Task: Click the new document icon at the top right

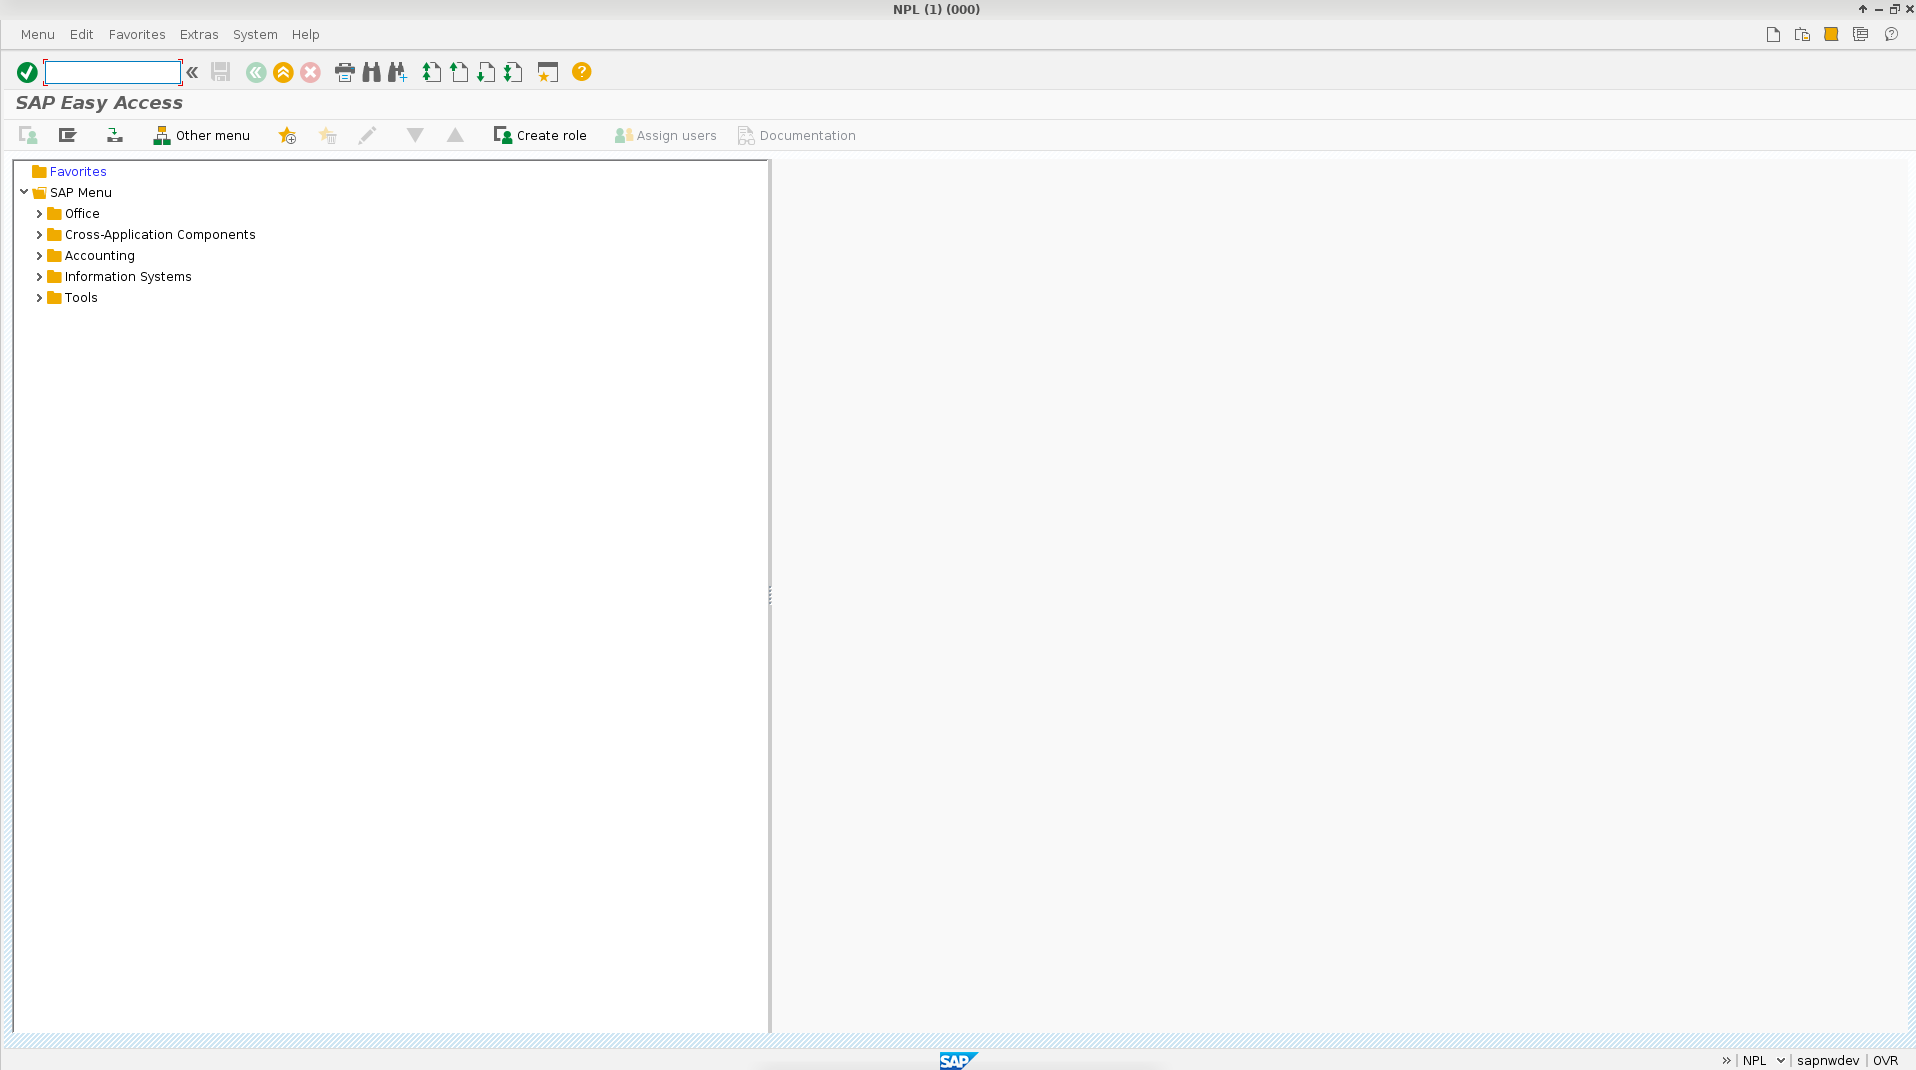Action: point(1773,34)
